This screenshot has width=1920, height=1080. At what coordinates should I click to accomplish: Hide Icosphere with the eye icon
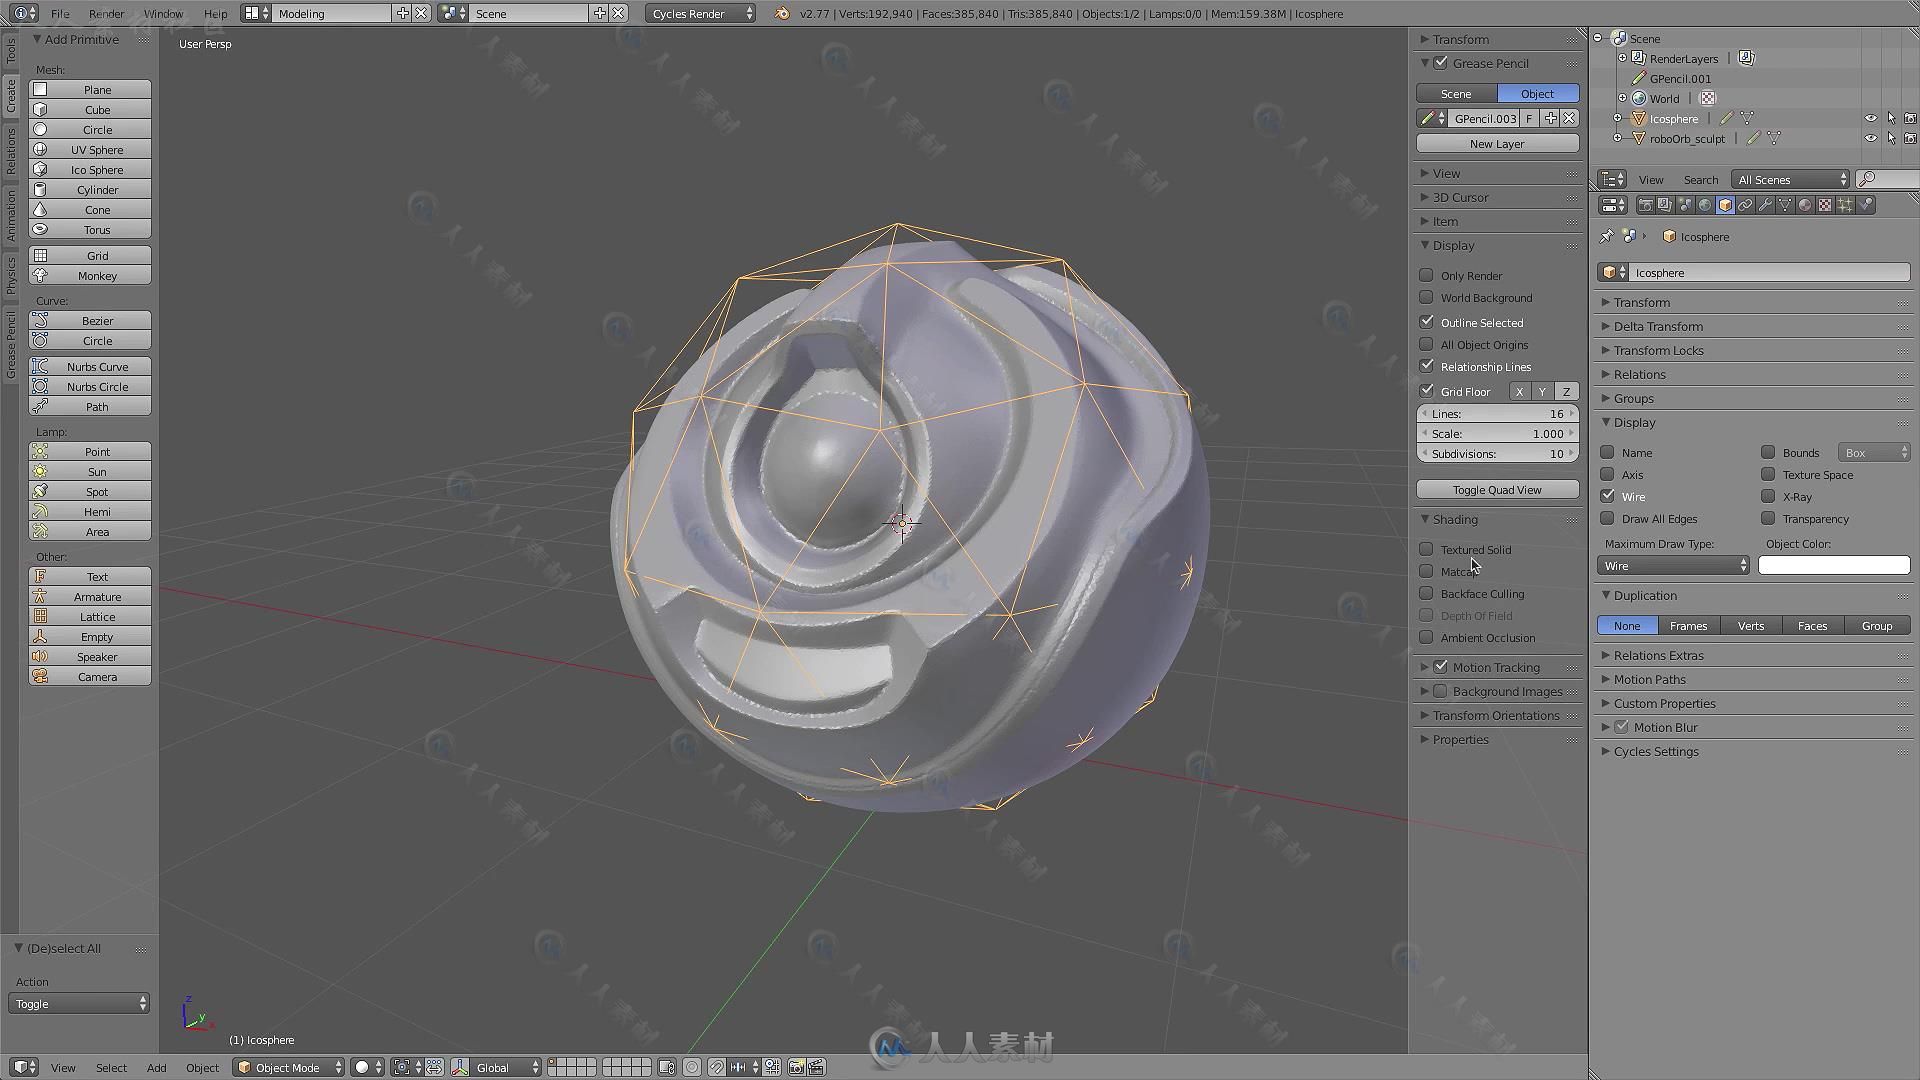tap(1871, 118)
